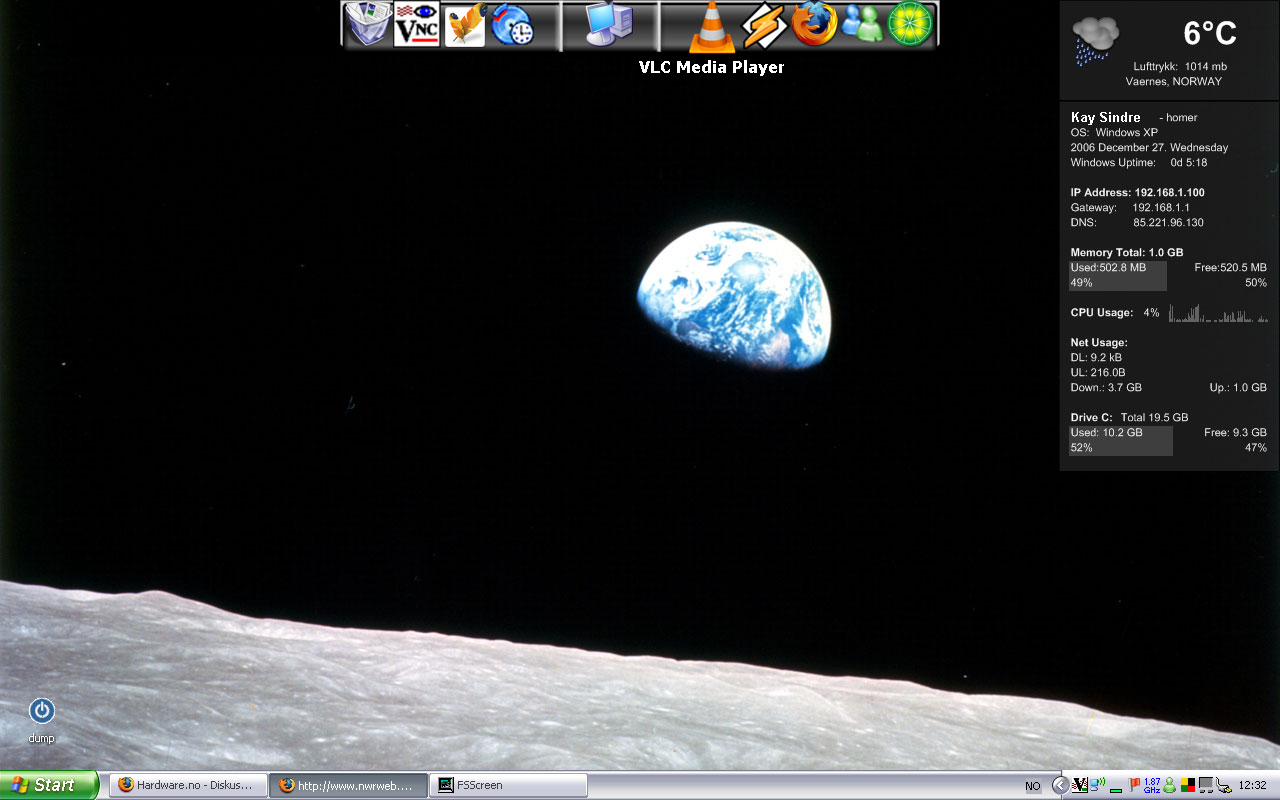Click the Up.: 1.0 GB total
The image size is (1280, 800).
pyautogui.click(x=1238, y=387)
